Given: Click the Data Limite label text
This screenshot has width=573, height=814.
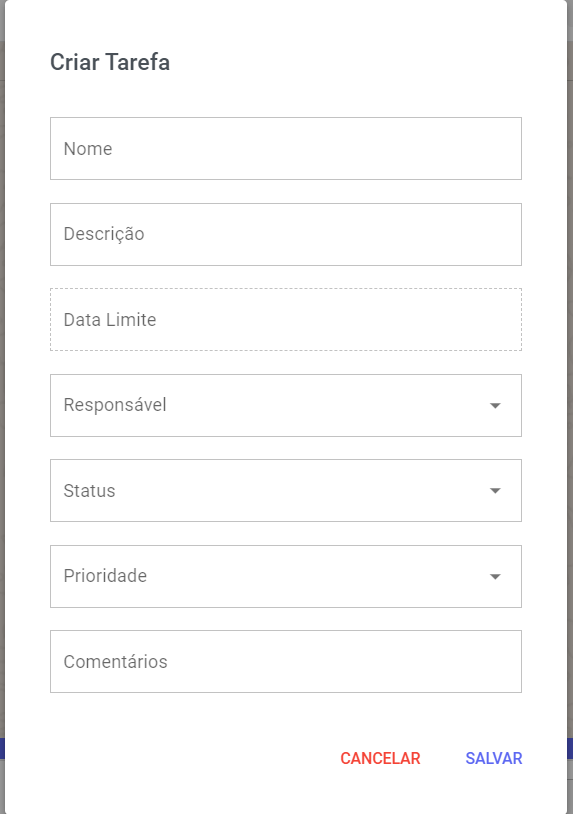Looking at the screenshot, I should point(110,320).
